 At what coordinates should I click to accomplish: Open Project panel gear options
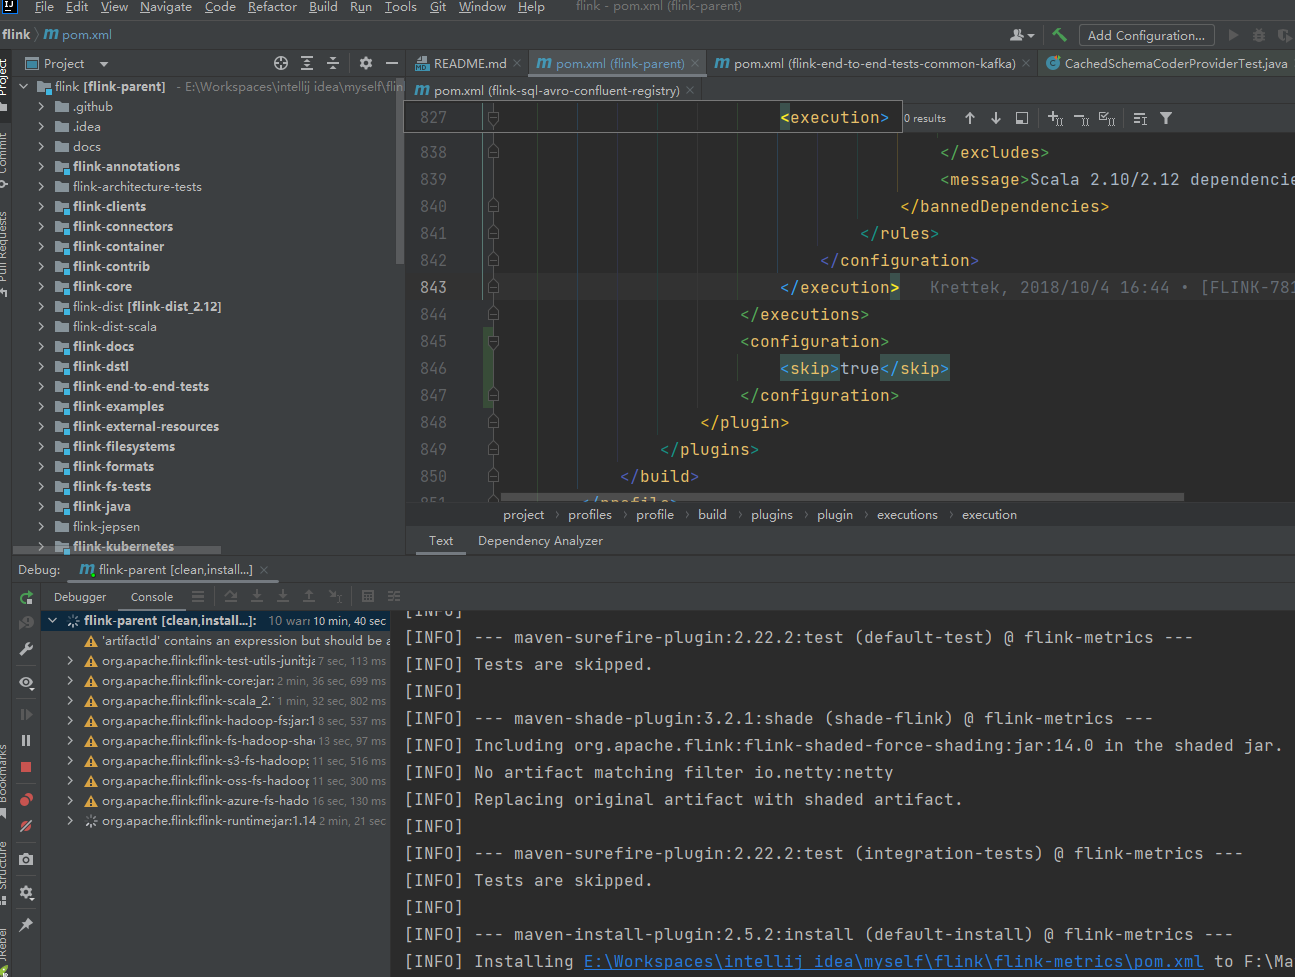tap(366, 63)
